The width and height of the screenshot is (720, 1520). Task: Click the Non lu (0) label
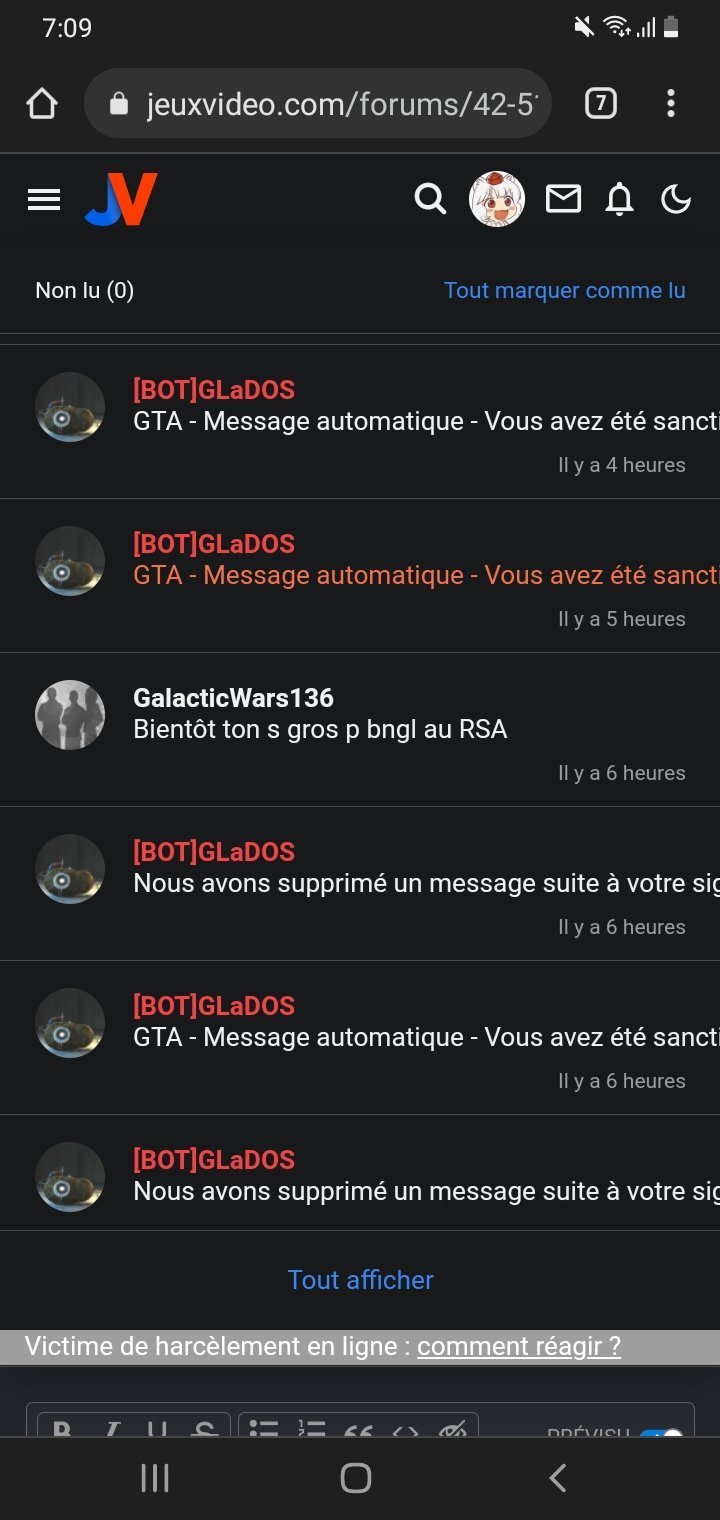pos(84,290)
